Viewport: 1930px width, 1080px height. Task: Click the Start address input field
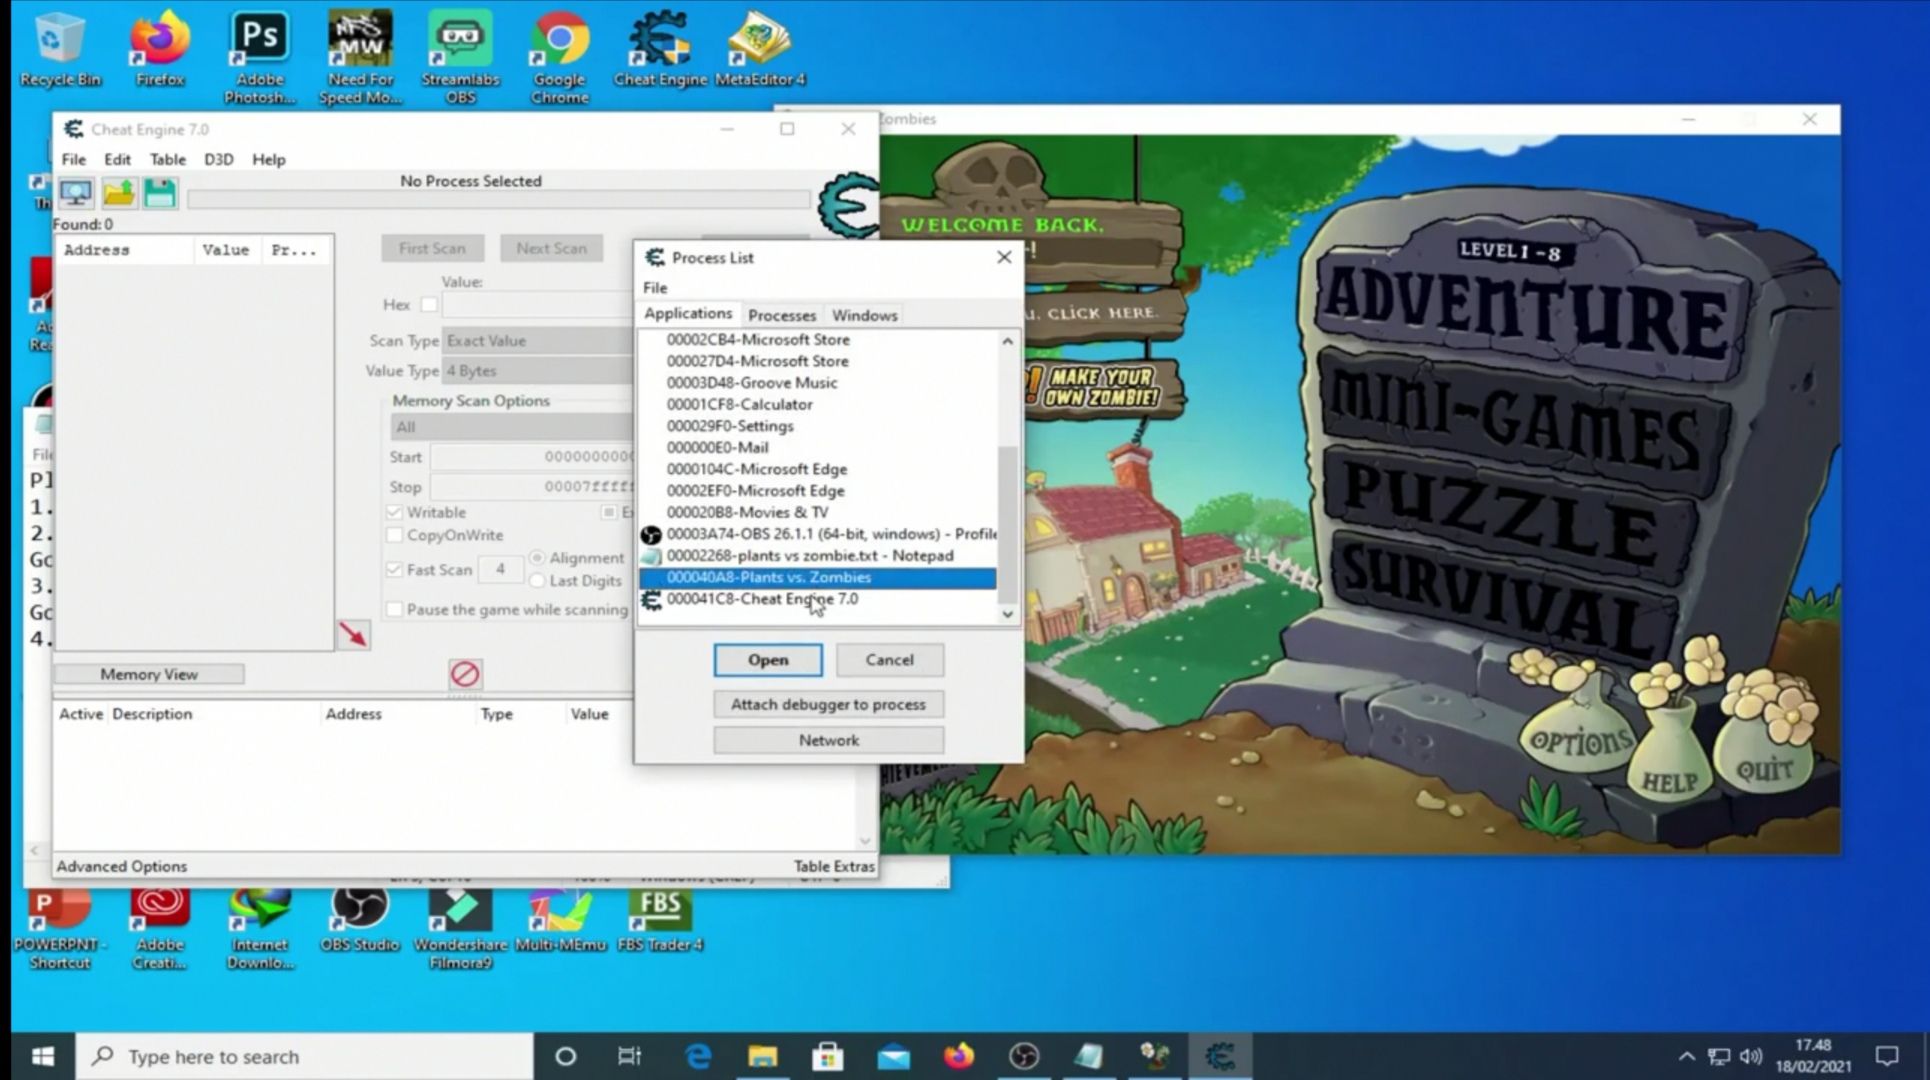click(x=533, y=457)
